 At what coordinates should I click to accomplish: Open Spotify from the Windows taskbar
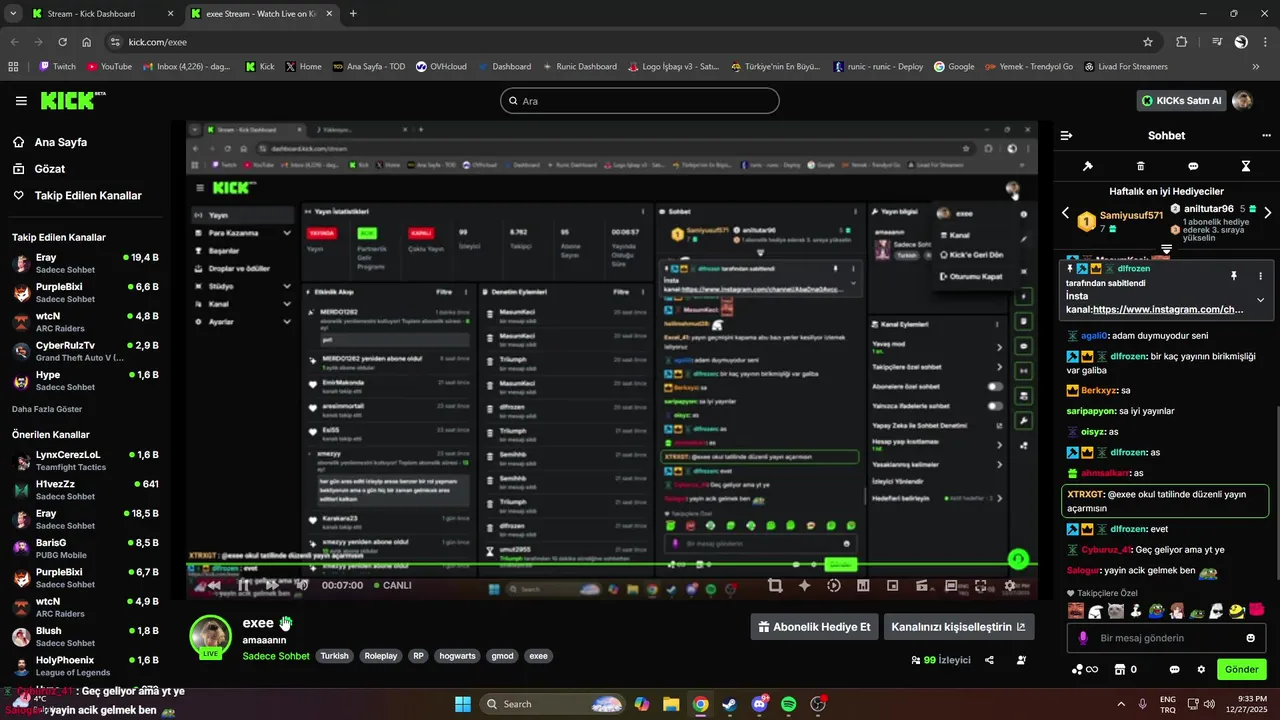click(x=788, y=704)
